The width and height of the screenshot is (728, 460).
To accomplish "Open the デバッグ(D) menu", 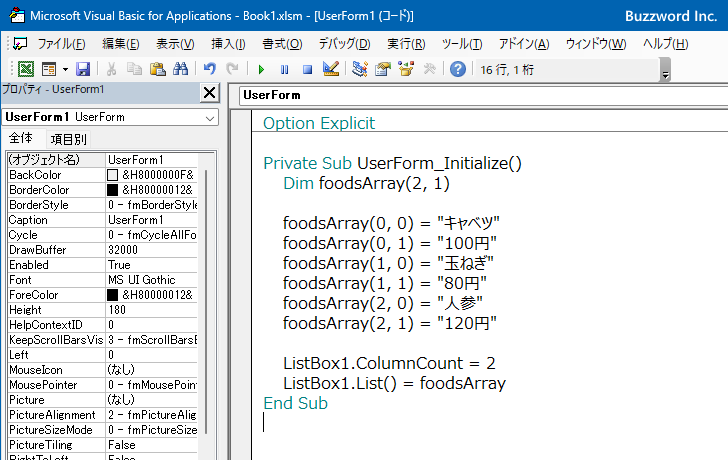I will 344,44.
